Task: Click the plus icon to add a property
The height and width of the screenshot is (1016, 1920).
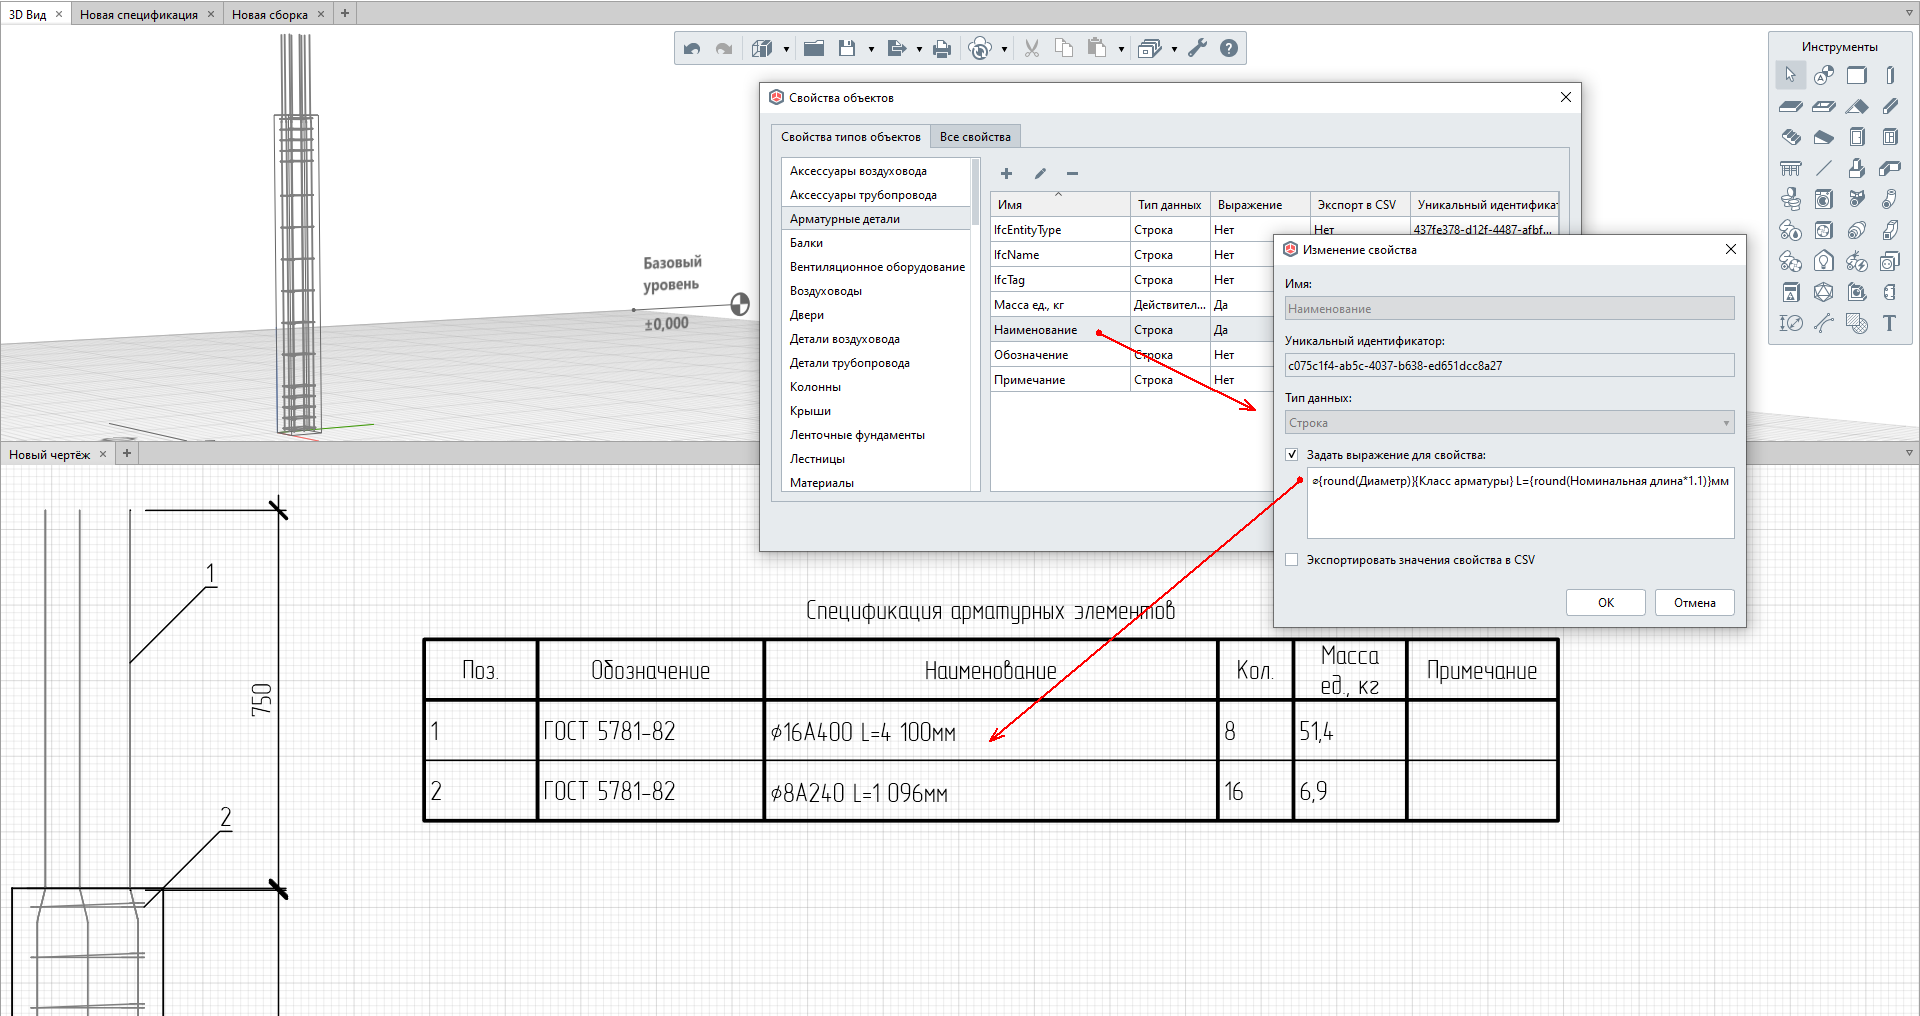Action: tap(1006, 173)
